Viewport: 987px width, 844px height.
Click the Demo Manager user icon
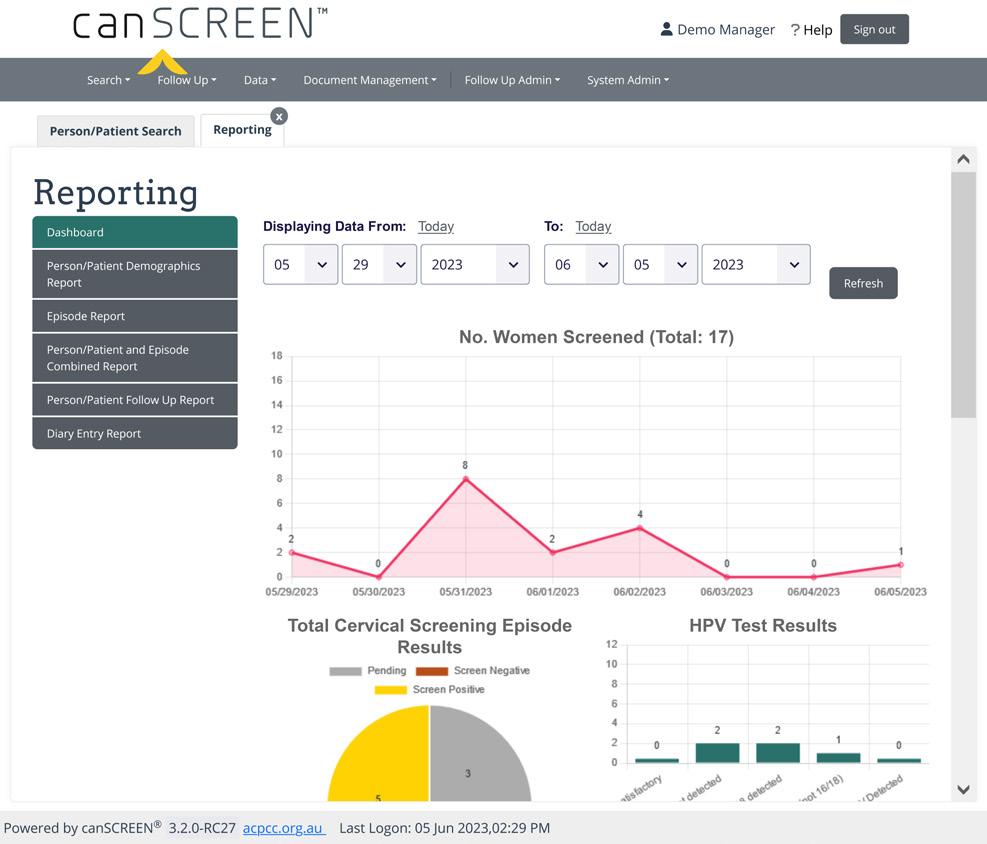666,29
